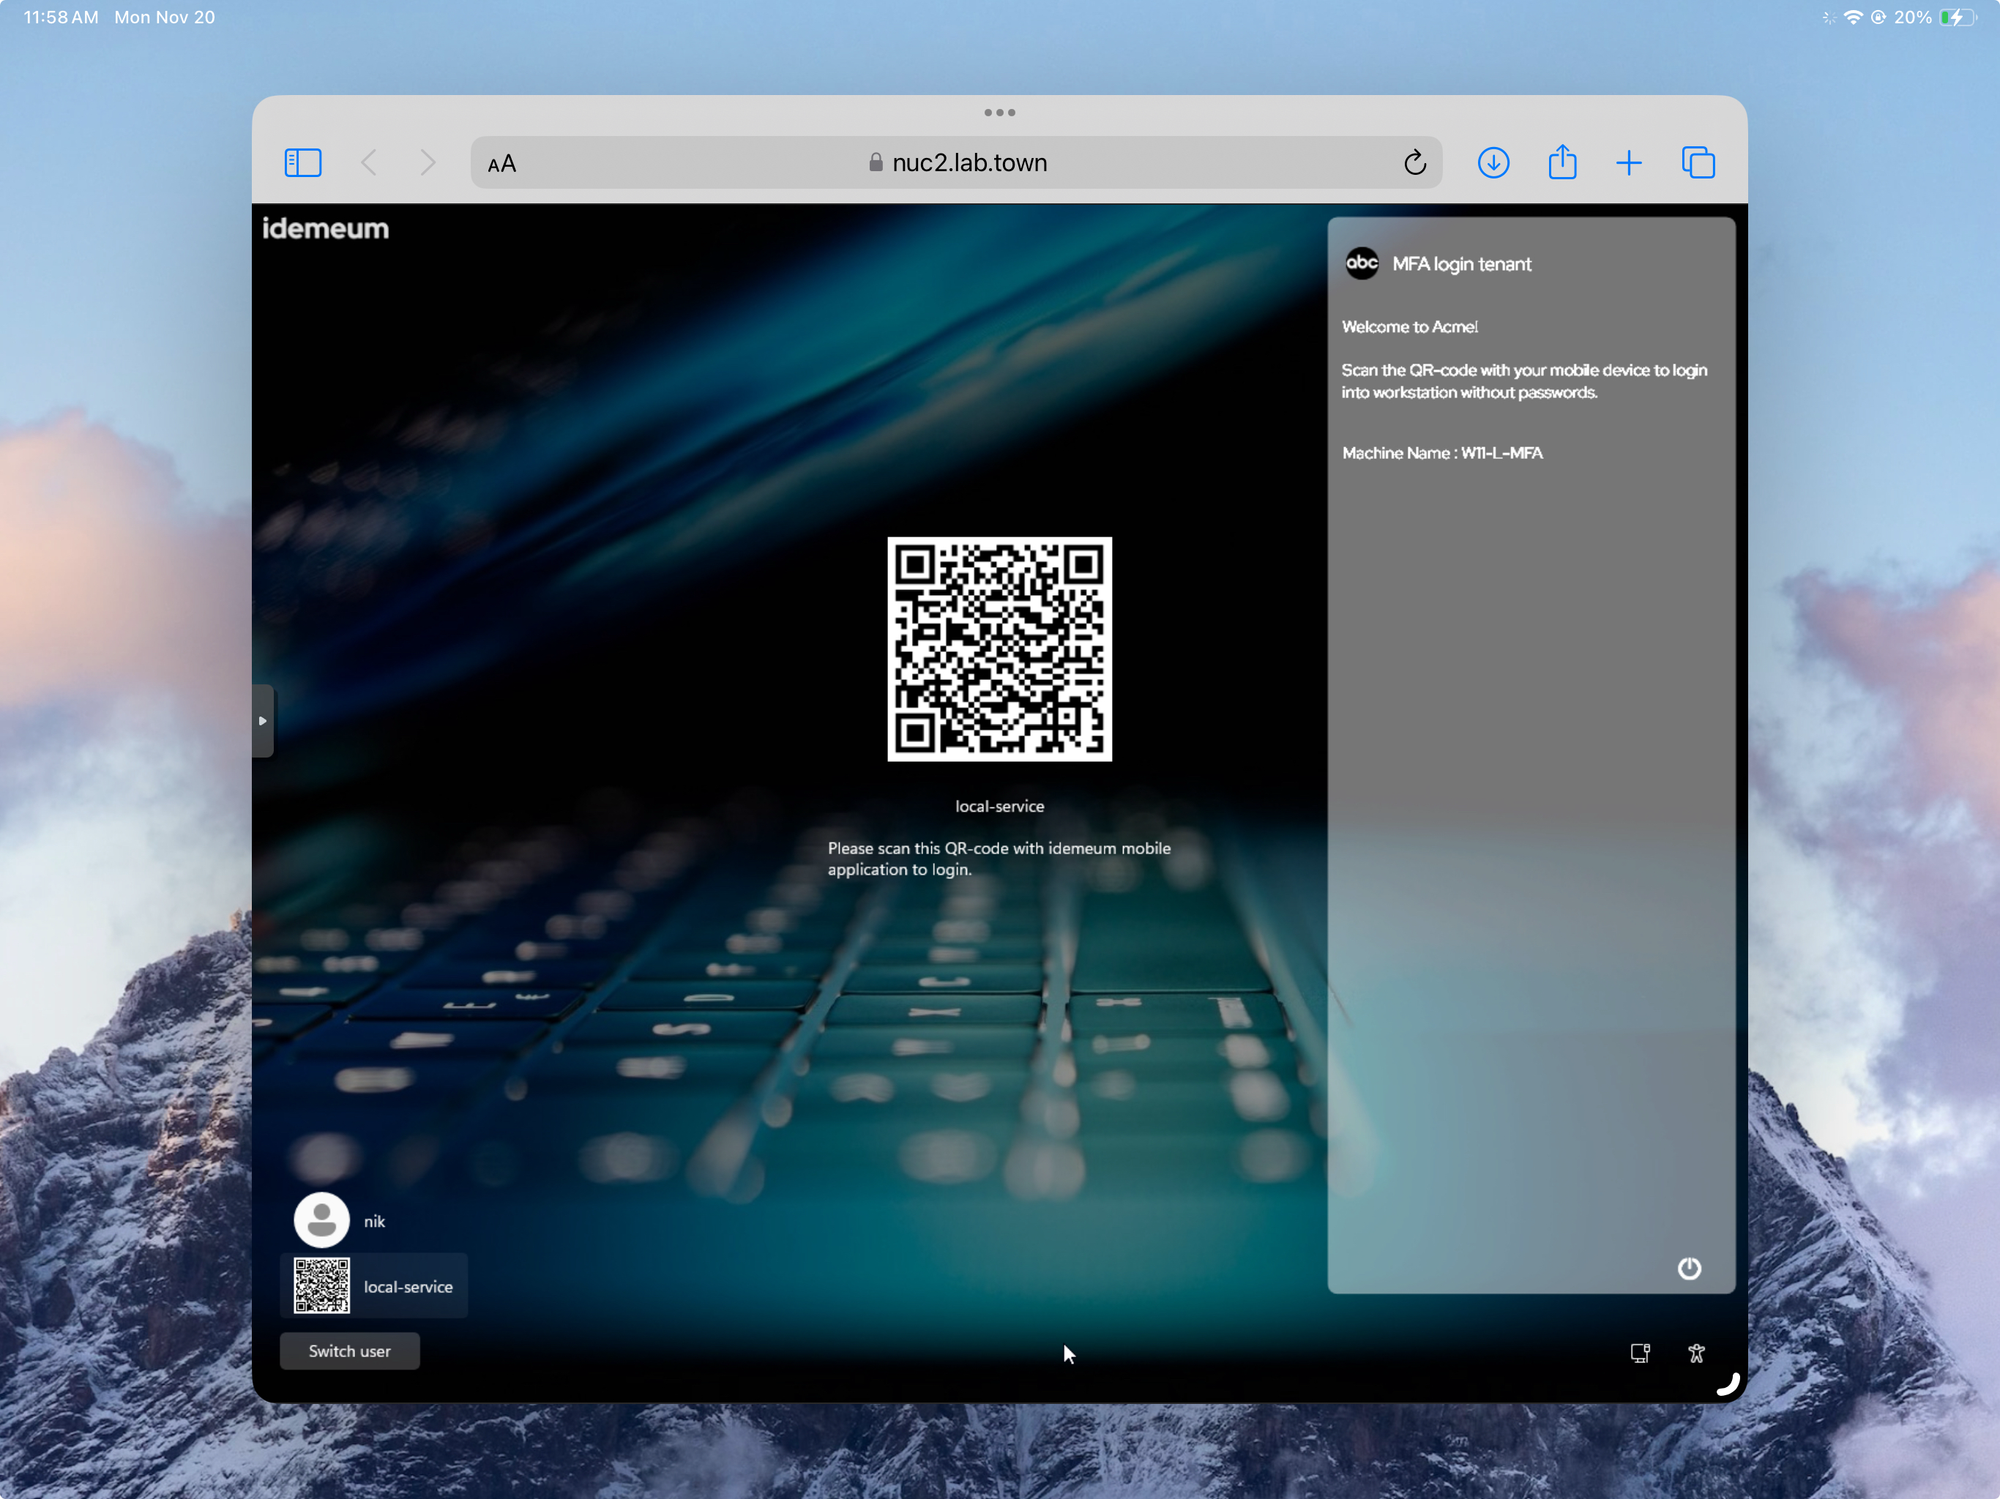Click the local-service label under QR code
Viewport: 2000px width, 1499px height.
(x=999, y=806)
